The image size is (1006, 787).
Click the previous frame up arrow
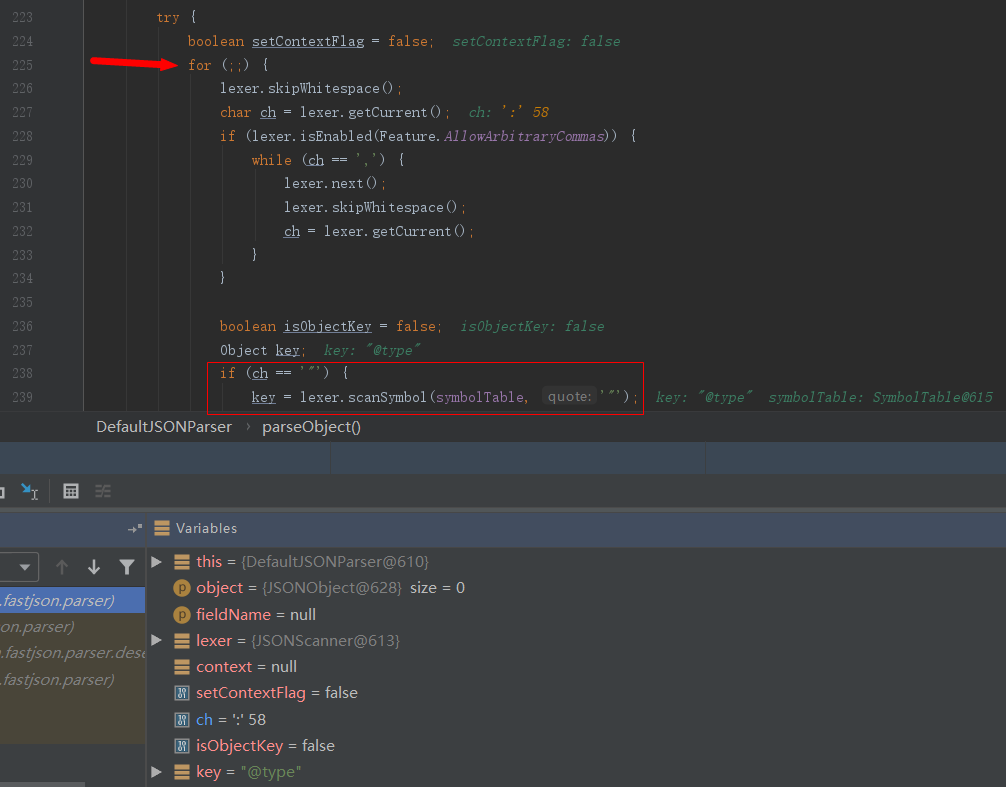coord(62,567)
